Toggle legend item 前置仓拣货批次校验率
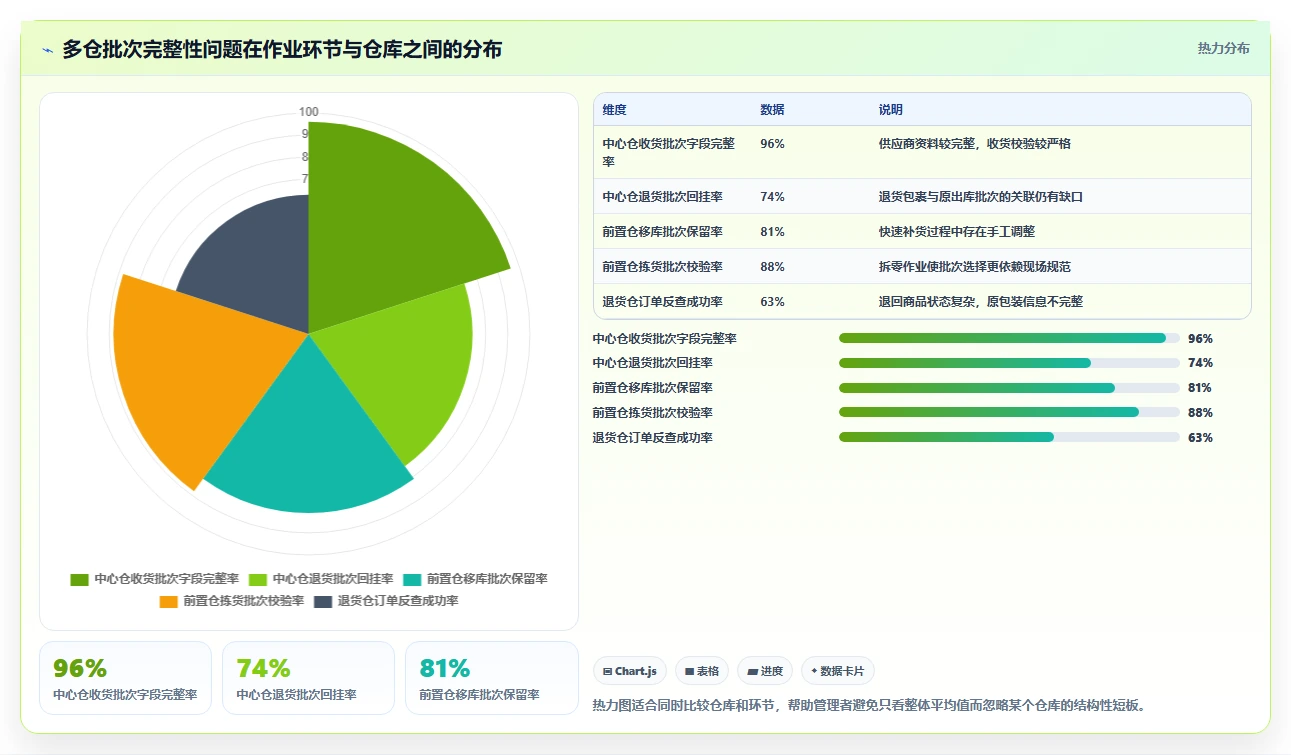The width and height of the screenshot is (1291, 755). 232,601
